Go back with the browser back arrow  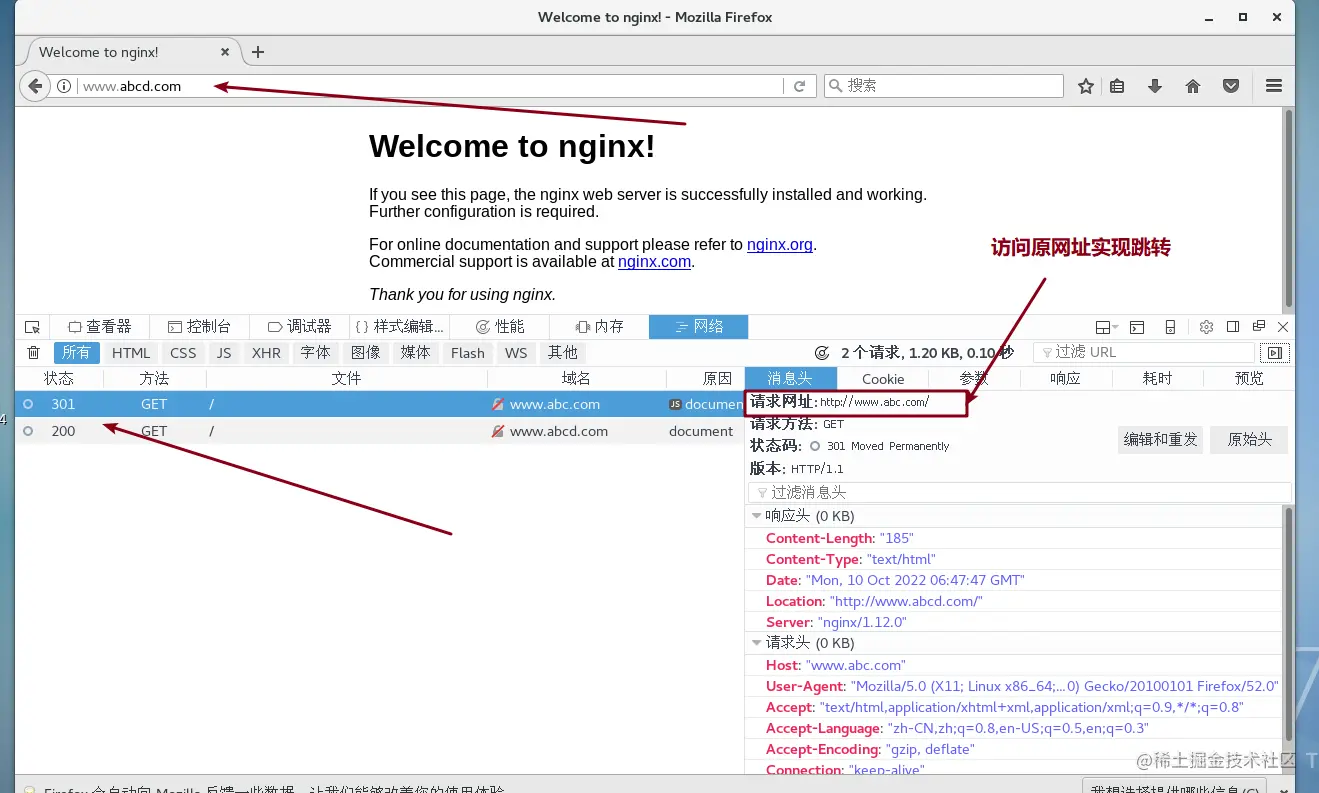[x=35, y=86]
